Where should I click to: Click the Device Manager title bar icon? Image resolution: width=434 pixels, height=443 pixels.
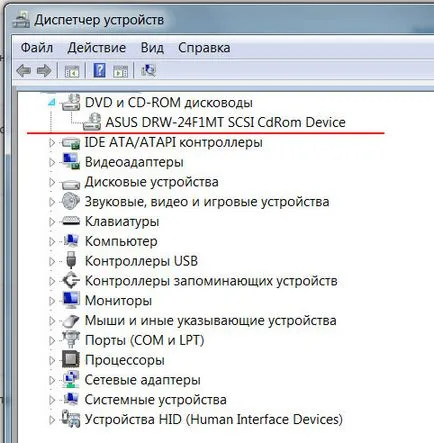21,19
